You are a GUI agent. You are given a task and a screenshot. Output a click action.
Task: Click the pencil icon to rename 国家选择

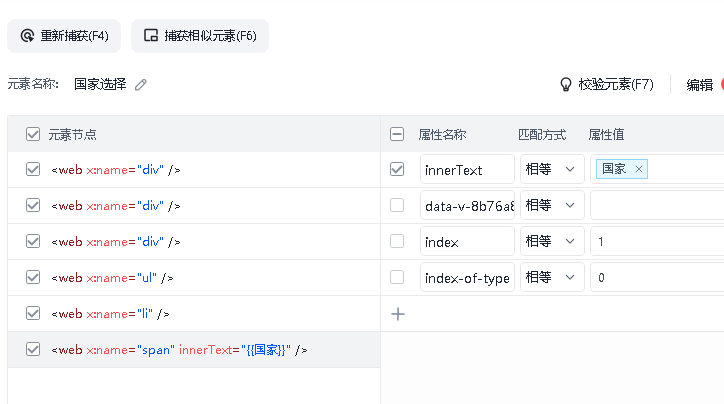141,84
